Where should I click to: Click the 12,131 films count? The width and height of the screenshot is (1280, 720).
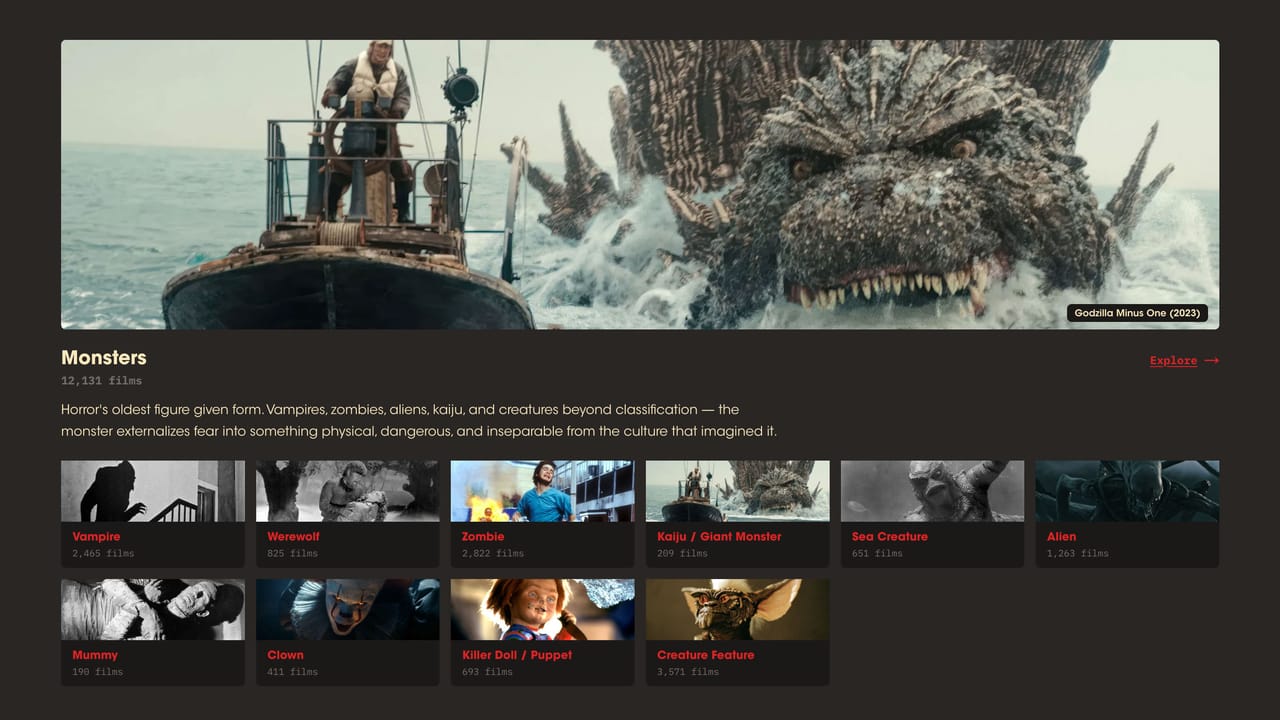(101, 381)
